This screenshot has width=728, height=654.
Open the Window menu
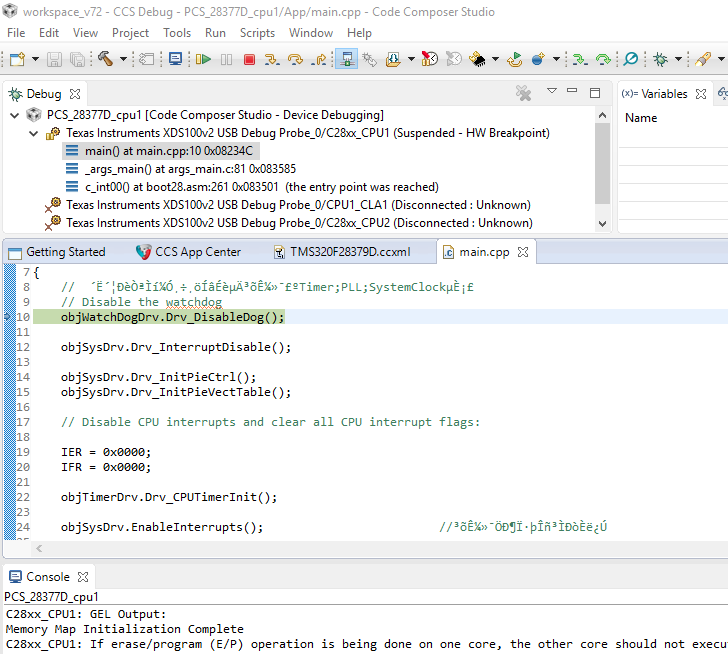[x=311, y=33]
